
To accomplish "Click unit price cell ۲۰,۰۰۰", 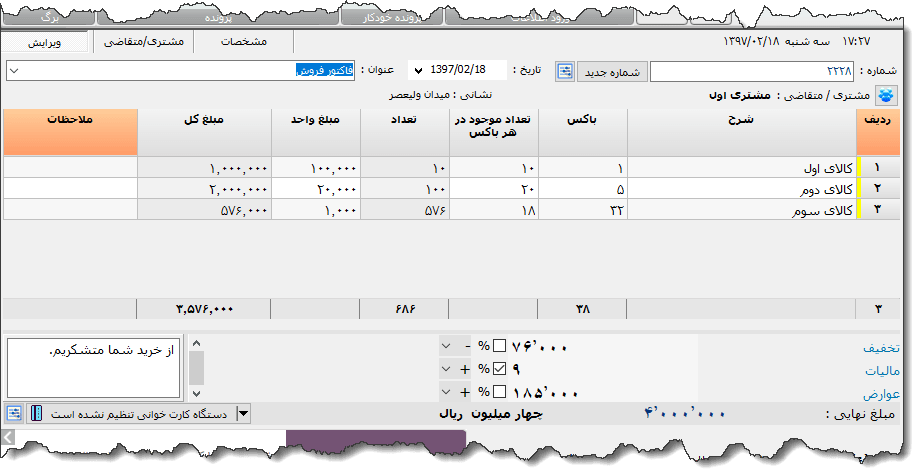I will (316, 189).
